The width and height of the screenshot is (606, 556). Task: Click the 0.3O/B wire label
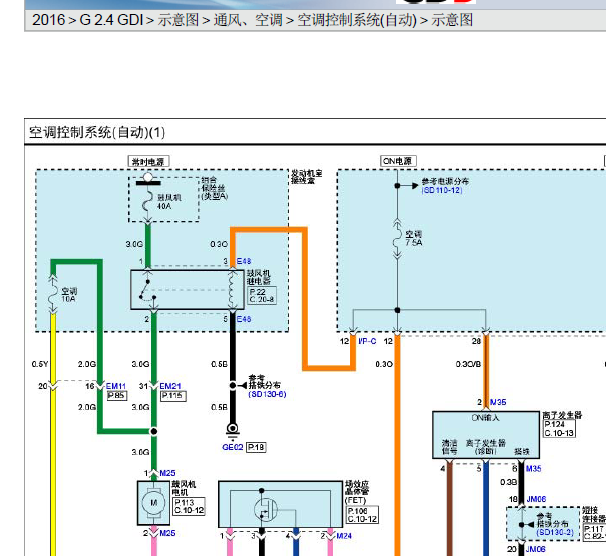click(x=468, y=364)
